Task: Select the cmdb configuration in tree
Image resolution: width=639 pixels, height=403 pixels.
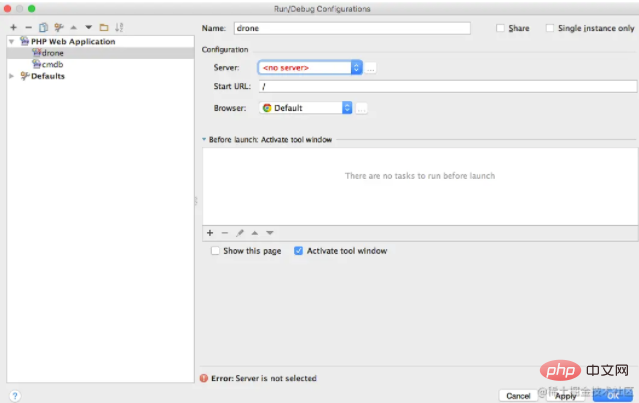Action: click(52, 64)
